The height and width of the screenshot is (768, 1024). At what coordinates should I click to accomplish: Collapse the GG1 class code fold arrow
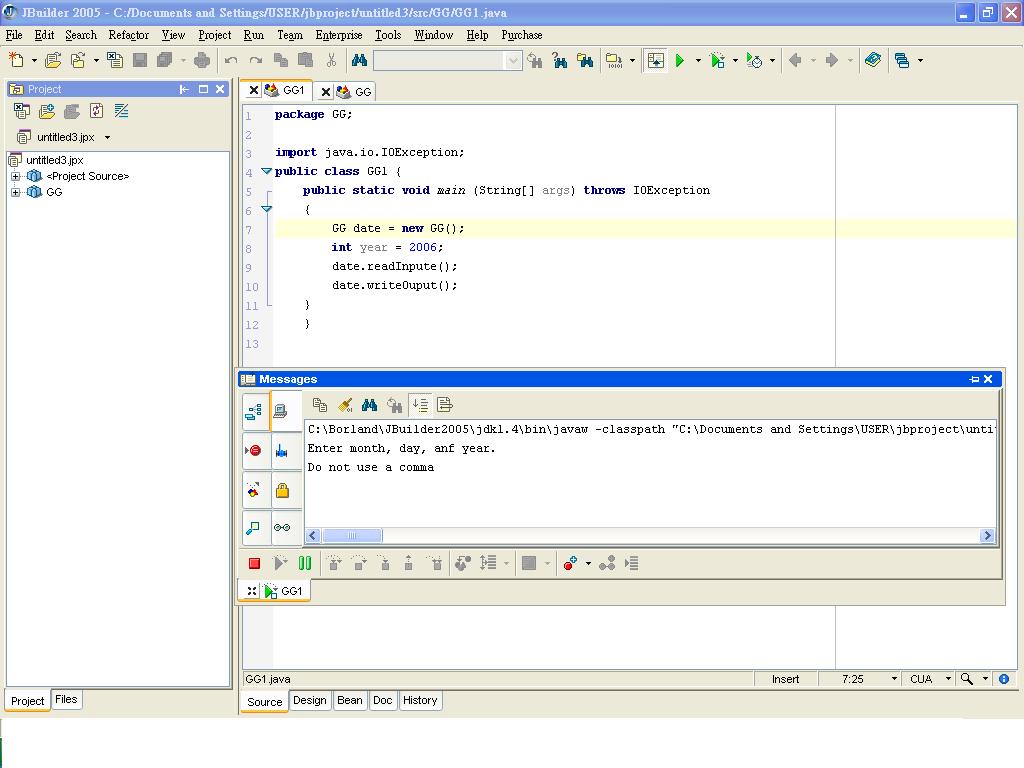(266, 171)
